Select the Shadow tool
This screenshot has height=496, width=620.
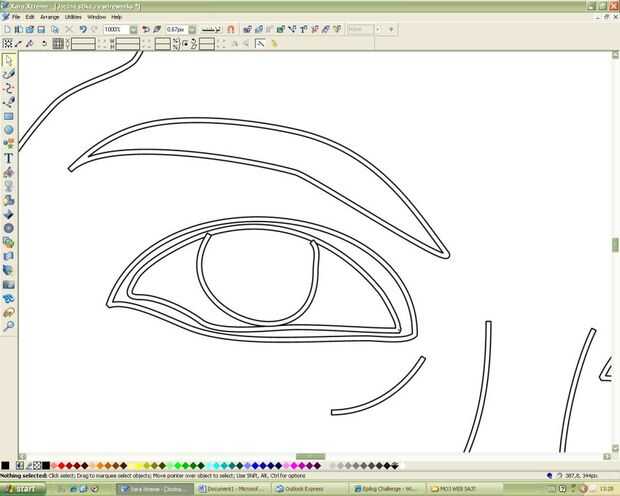(8, 200)
